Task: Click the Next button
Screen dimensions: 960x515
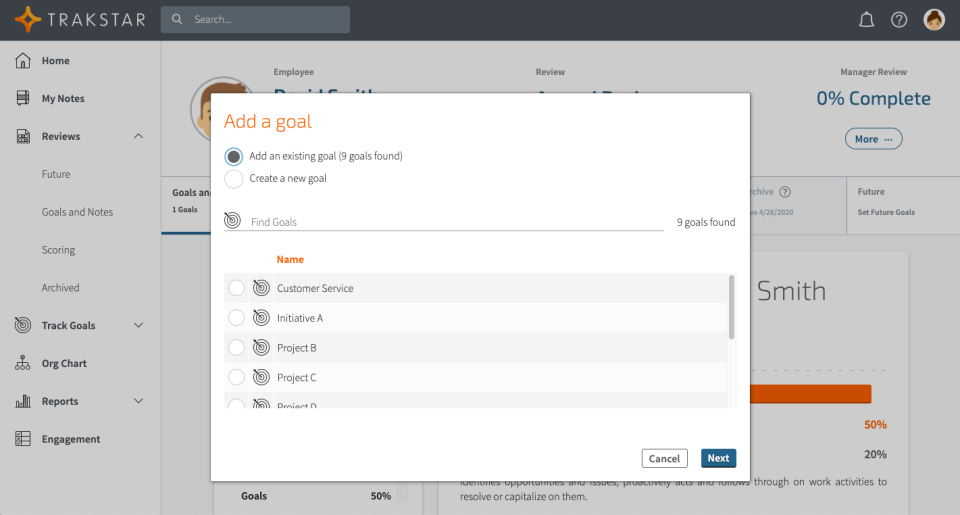Action: 718,458
